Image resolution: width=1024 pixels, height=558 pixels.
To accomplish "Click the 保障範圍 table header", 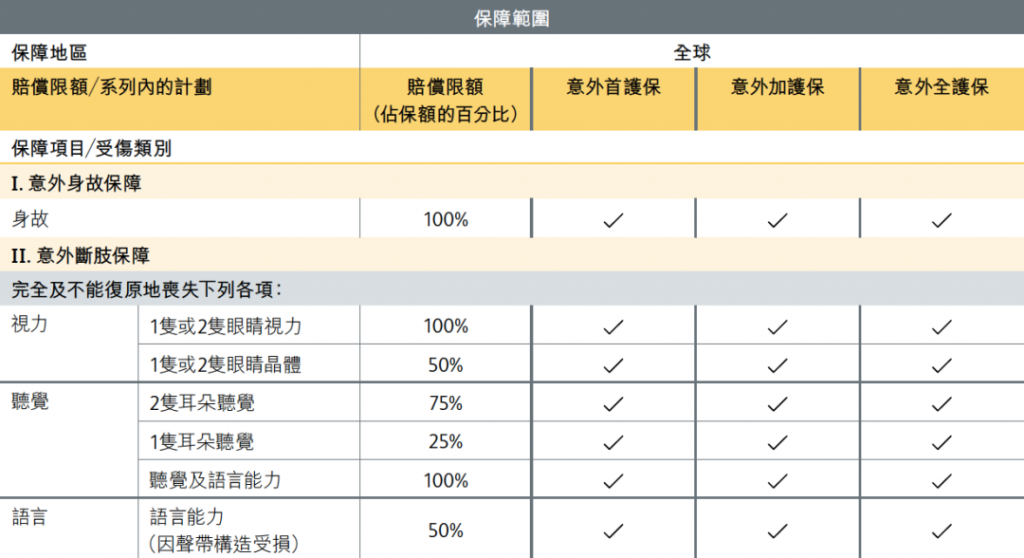I will point(511,18).
